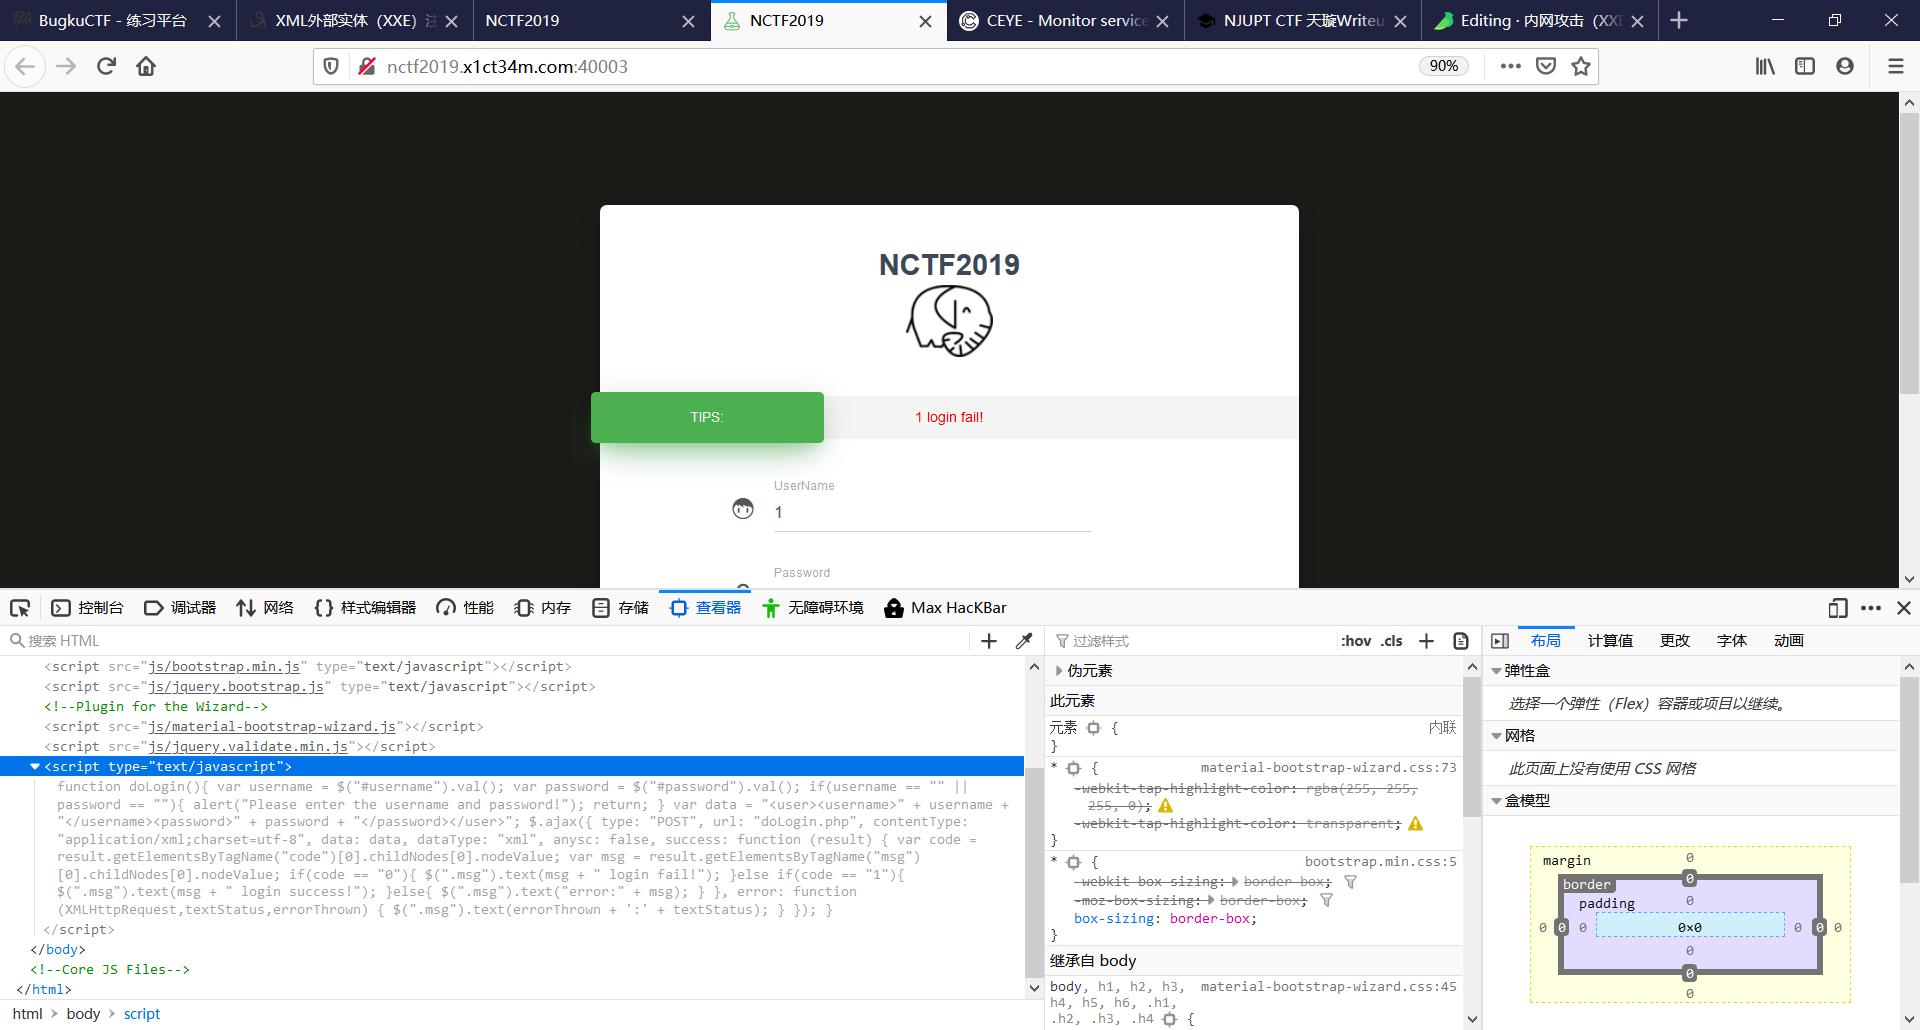
Task: Go back to previous page
Action: click(25, 67)
